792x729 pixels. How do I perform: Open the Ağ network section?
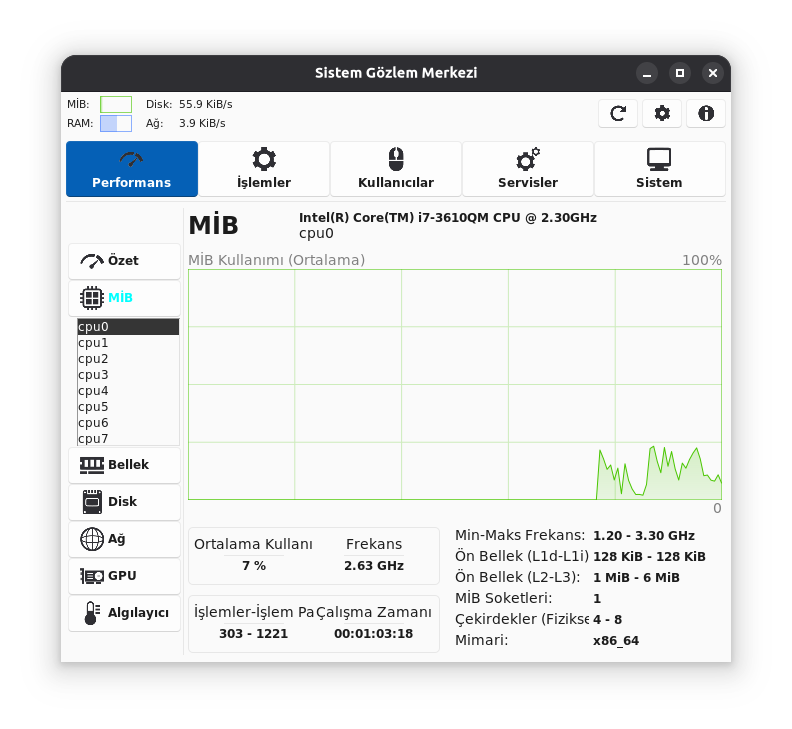point(124,539)
